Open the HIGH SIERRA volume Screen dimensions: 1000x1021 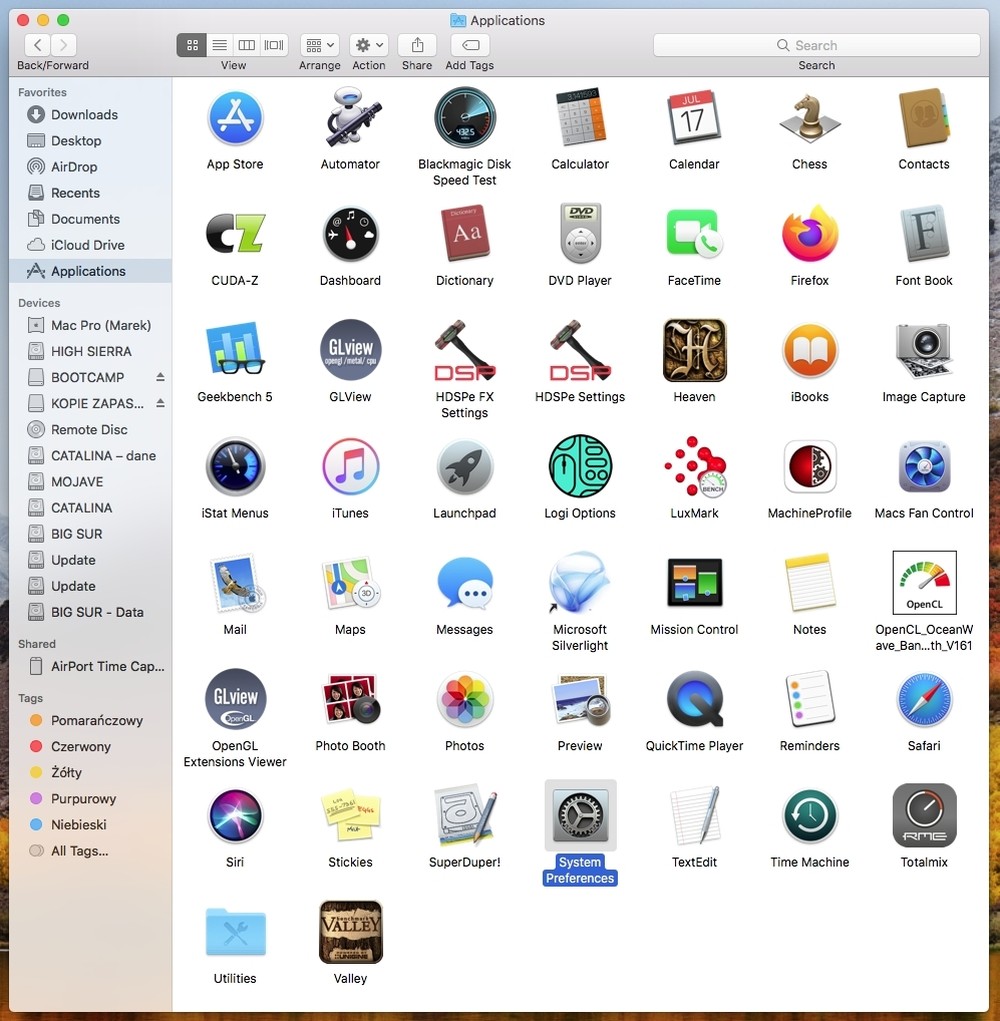click(90, 351)
